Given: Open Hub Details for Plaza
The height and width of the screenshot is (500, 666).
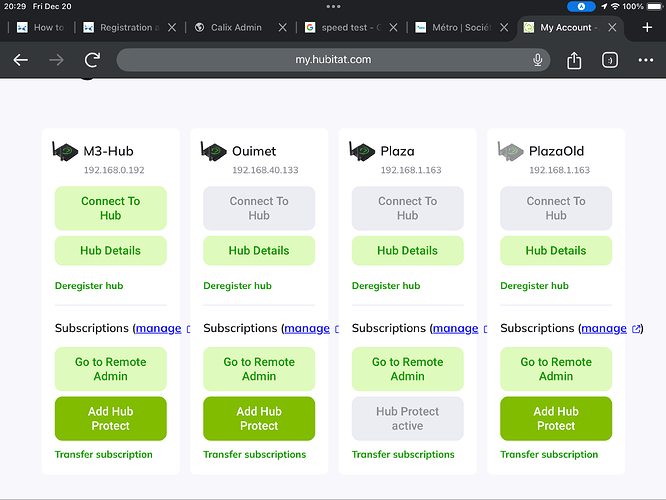Looking at the screenshot, I should pyautogui.click(x=407, y=251).
